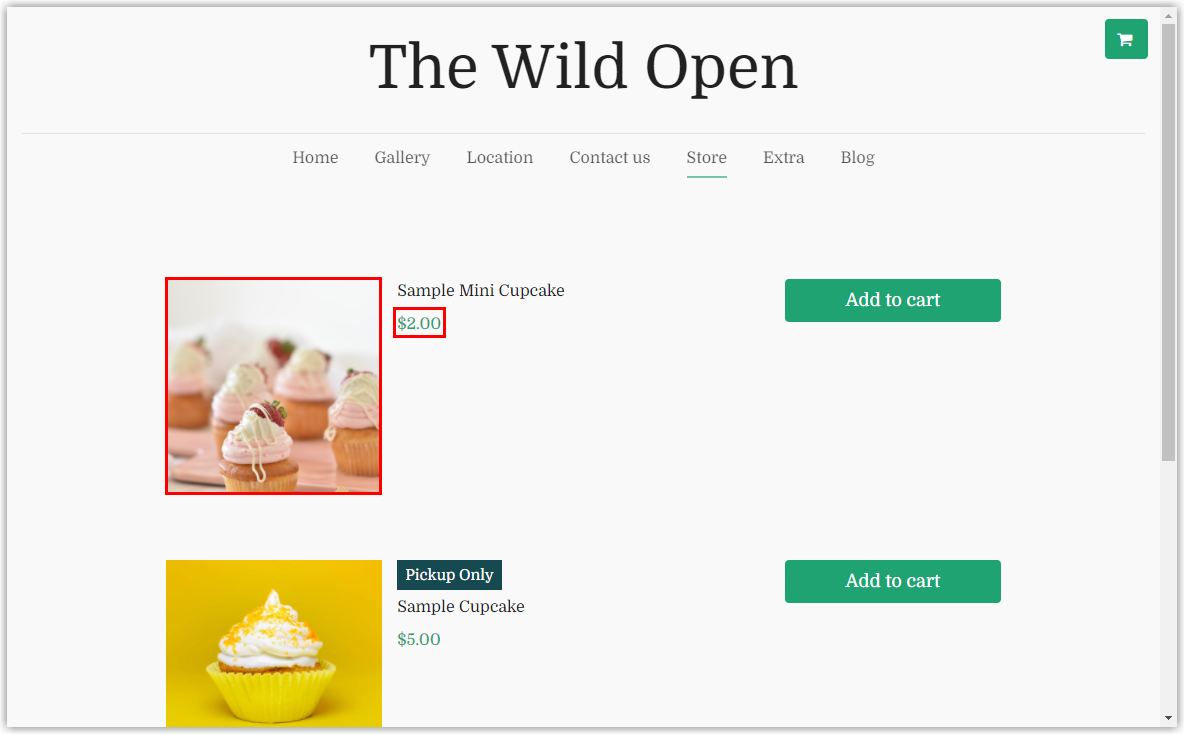Visit the Blog page
The height and width of the screenshot is (735, 1185).
(x=857, y=157)
